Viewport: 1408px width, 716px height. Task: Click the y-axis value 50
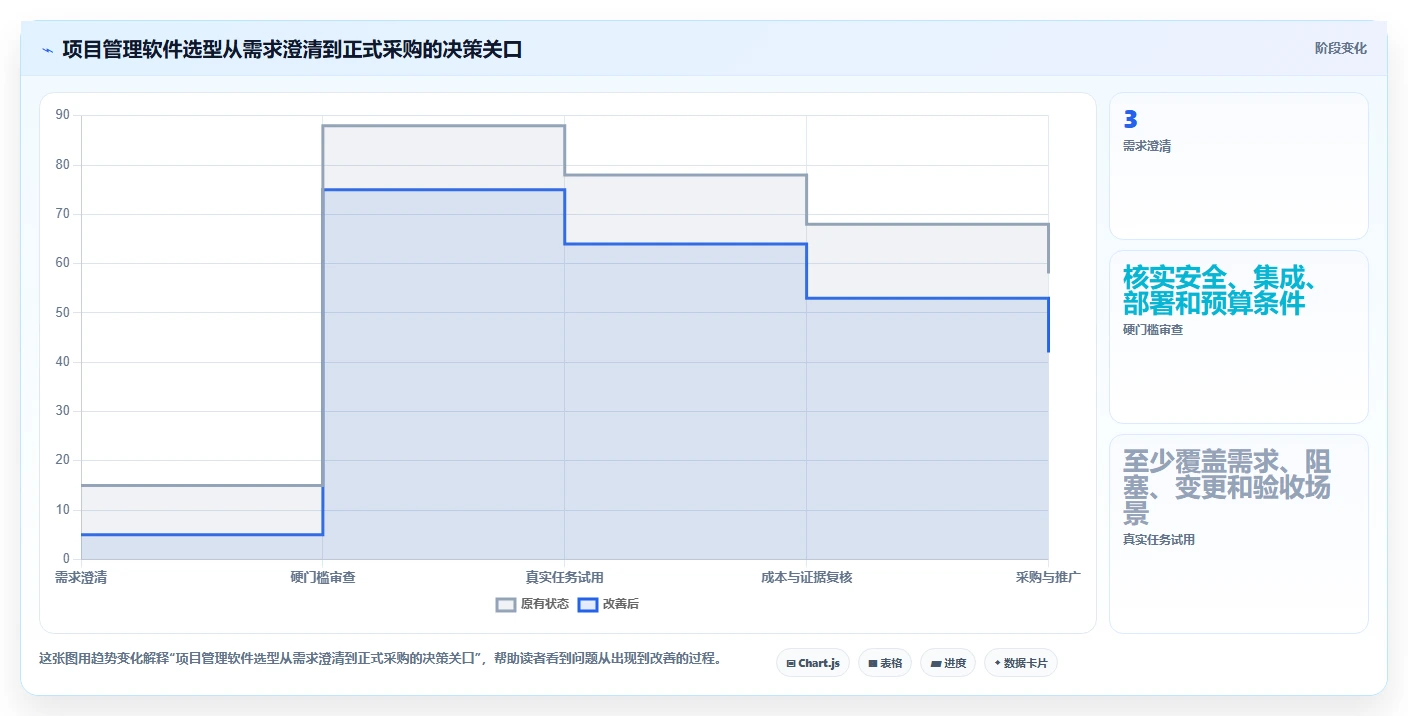pos(63,312)
